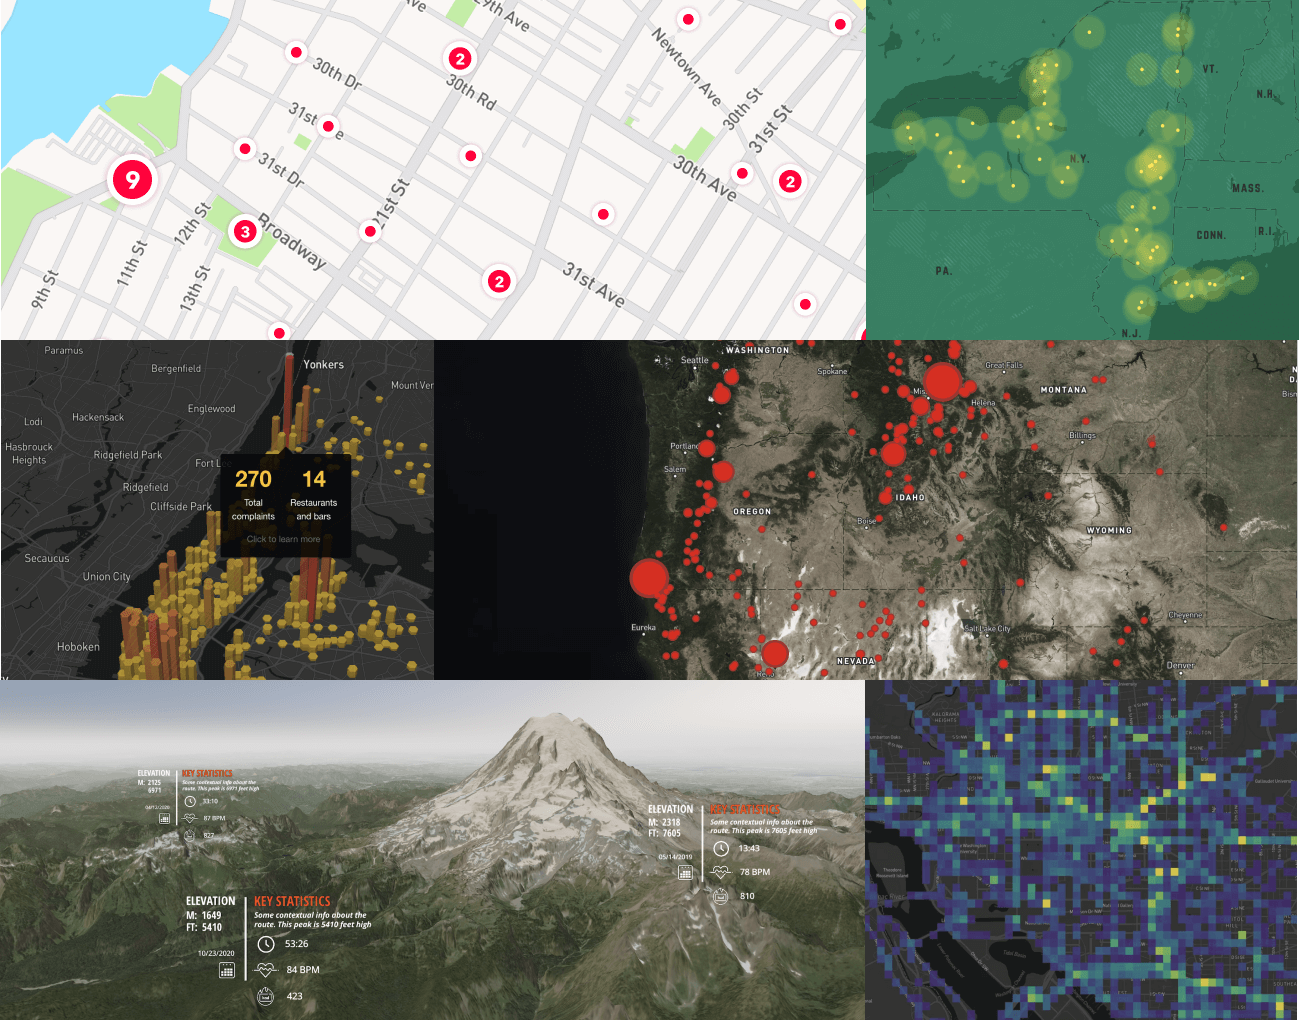Image resolution: width=1299 pixels, height=1020 pixels.
Task: Click the large red circle above Helena
Action: [x=941, y=382]
